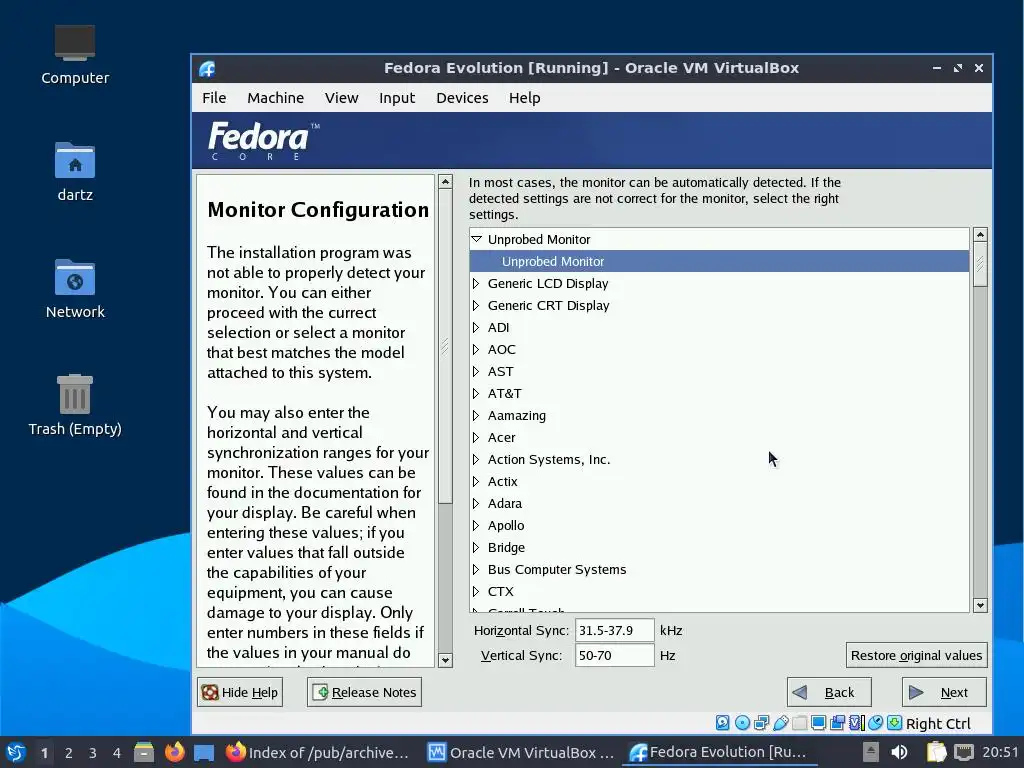1024x768 pixels.
Task: Expand the AOC monitor group
Action: 476,349
